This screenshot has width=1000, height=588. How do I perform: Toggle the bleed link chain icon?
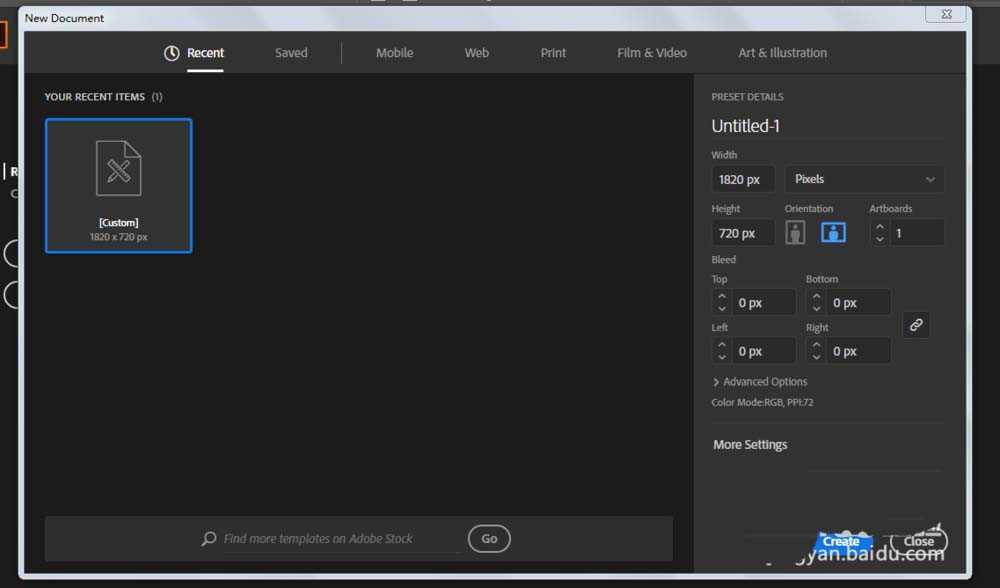[916, 325]
